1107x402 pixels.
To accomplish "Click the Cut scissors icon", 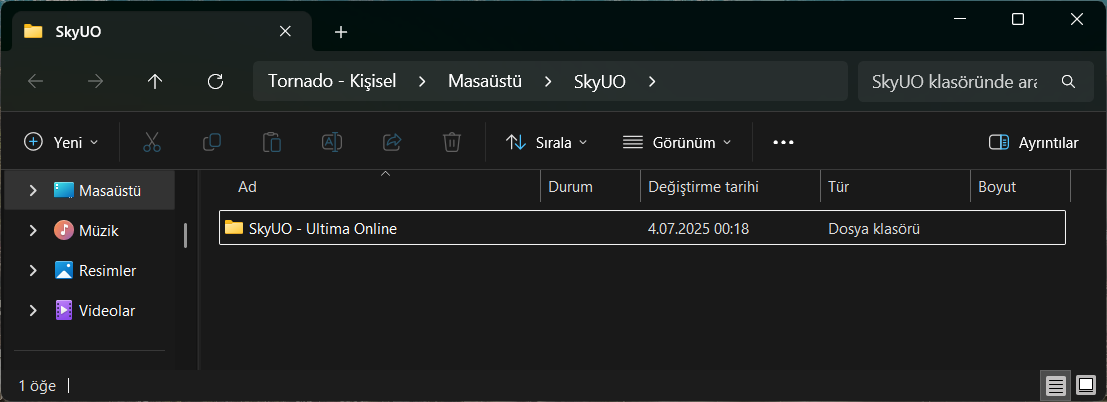I will point(152,142).
